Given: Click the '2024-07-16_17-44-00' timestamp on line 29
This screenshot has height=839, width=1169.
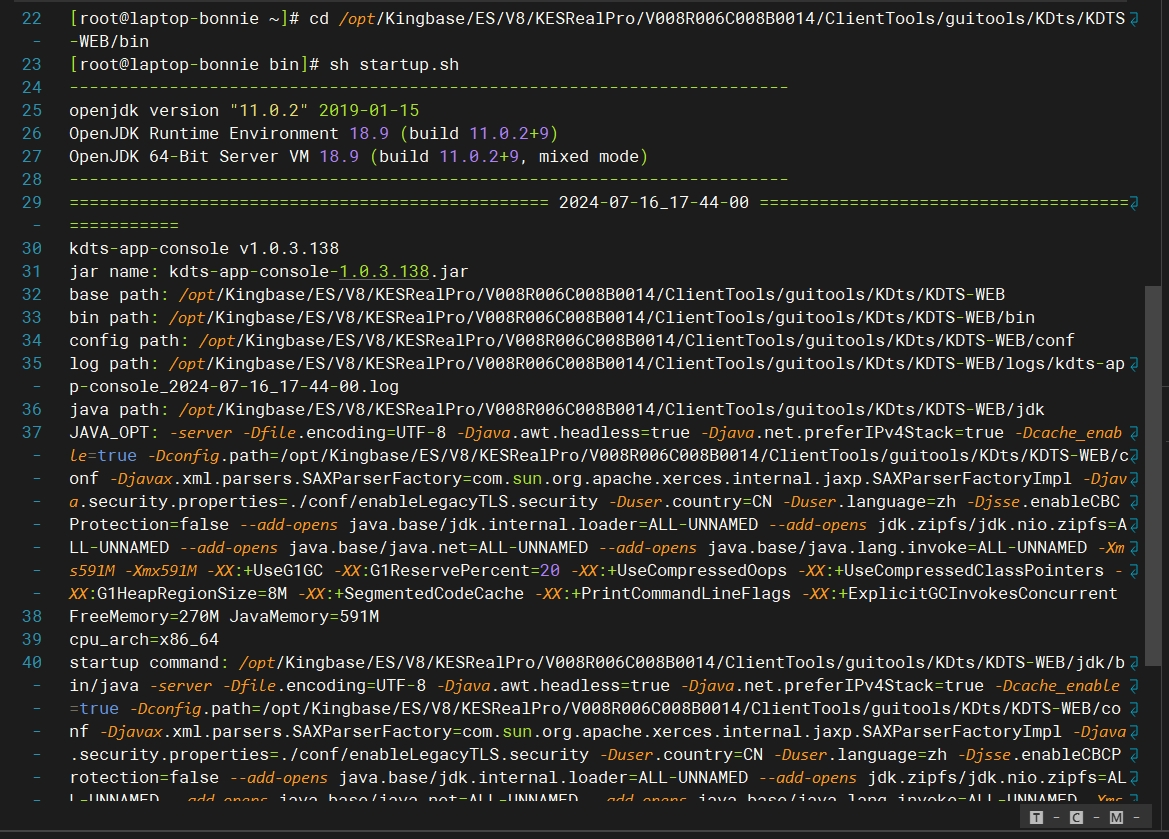Looking at the screenshot, I should 654,203.
